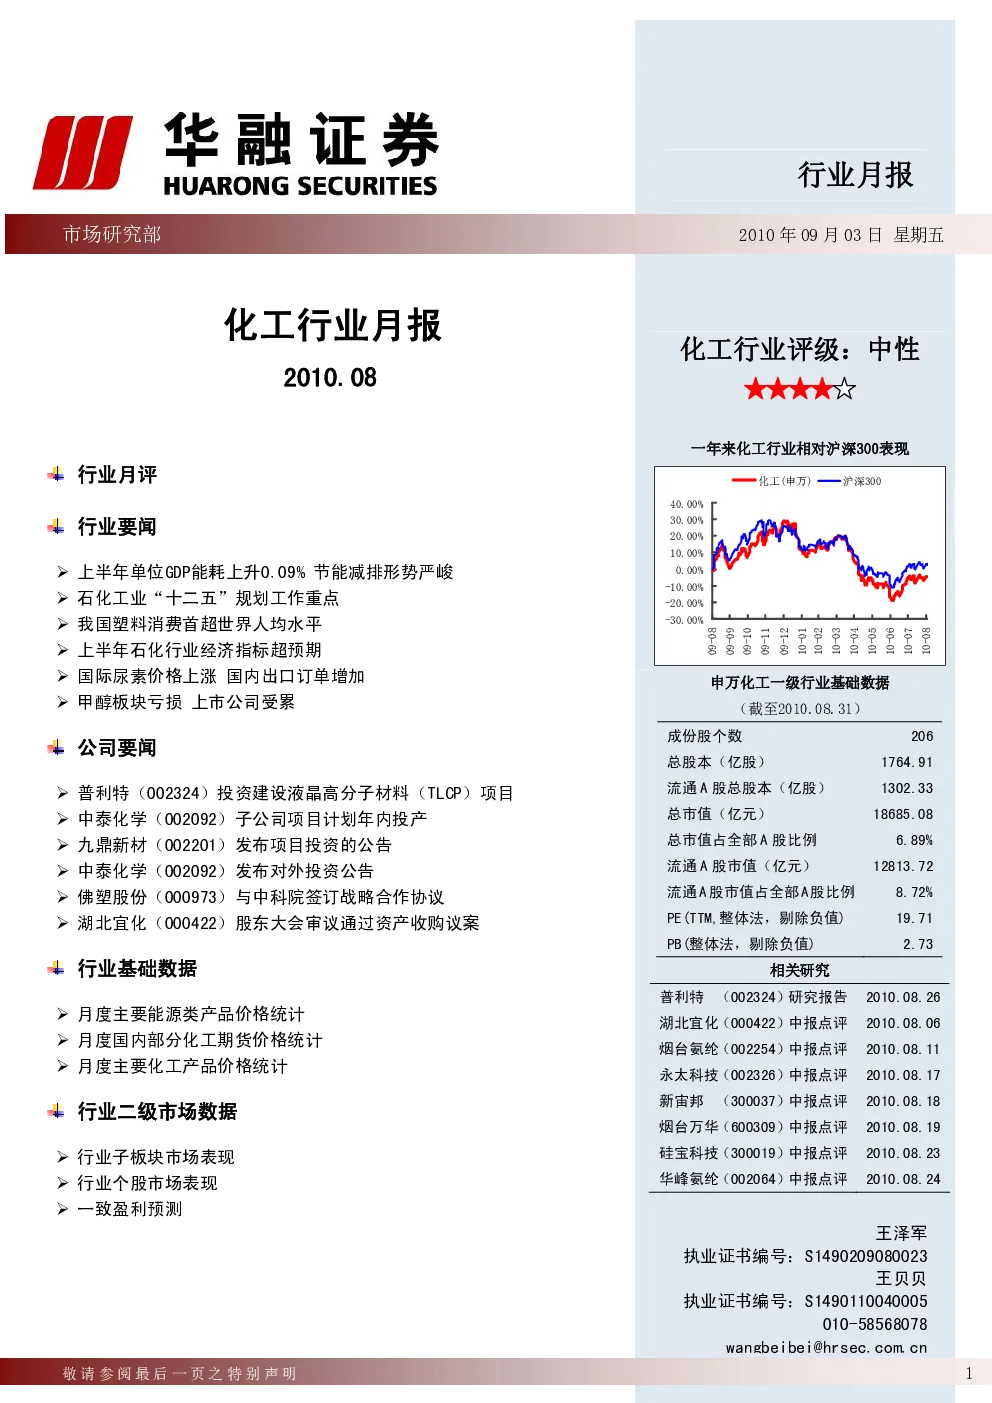Click the email wangbeibei@hrsec.com.cn
The image size is (992, 1403).
coord(827,1347)
